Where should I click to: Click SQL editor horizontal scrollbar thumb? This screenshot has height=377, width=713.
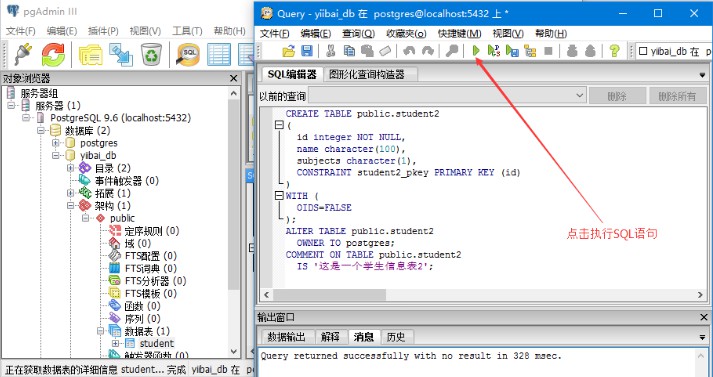click(329, 295)
